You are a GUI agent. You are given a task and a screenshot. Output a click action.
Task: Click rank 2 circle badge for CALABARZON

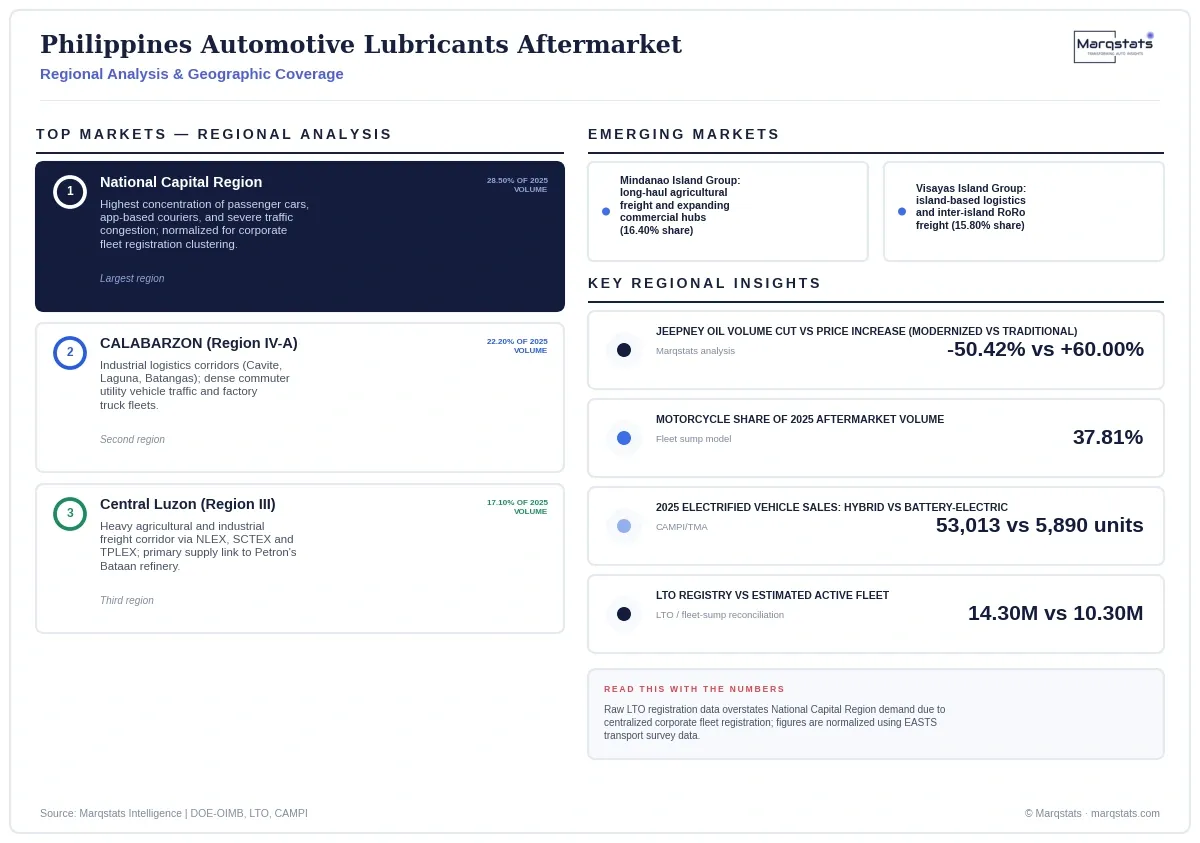[x=70, y=352]
